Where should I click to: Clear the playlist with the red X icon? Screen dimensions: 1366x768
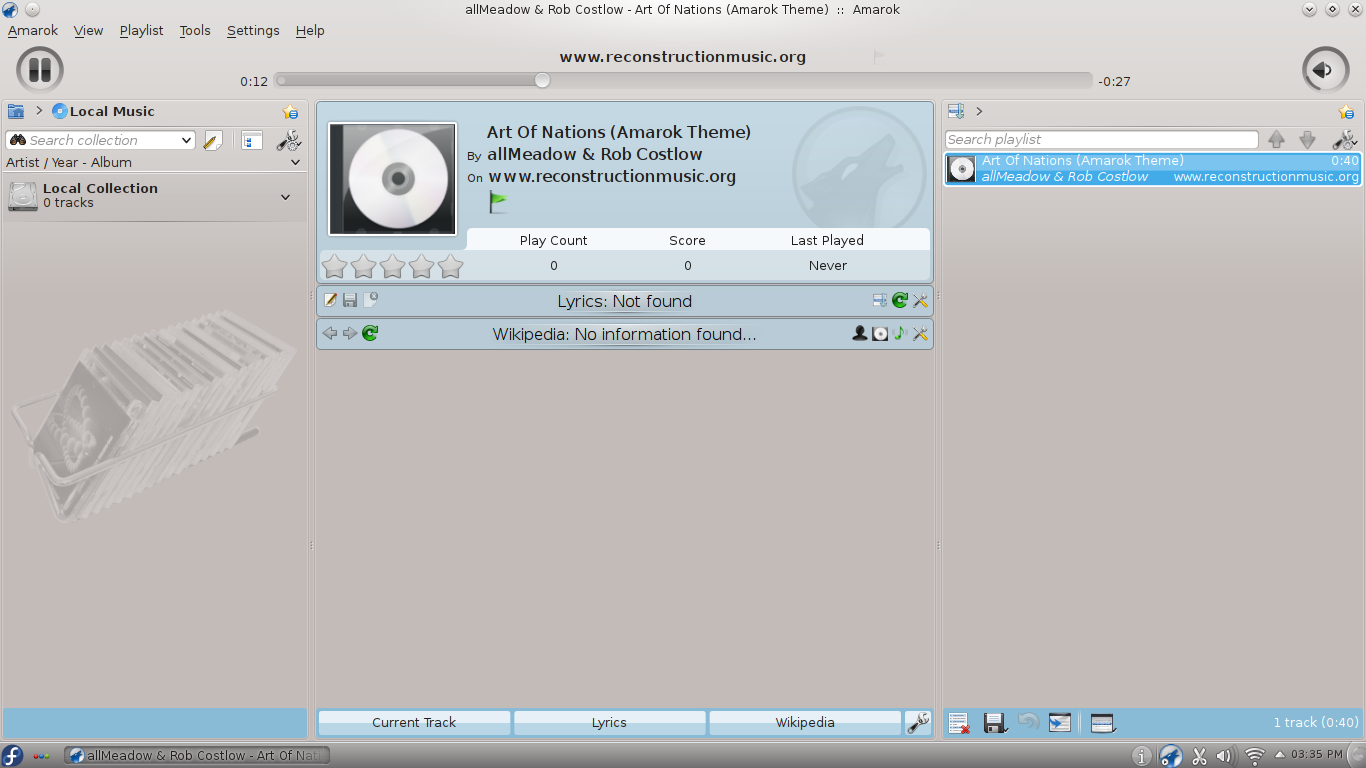coord(959,723)
